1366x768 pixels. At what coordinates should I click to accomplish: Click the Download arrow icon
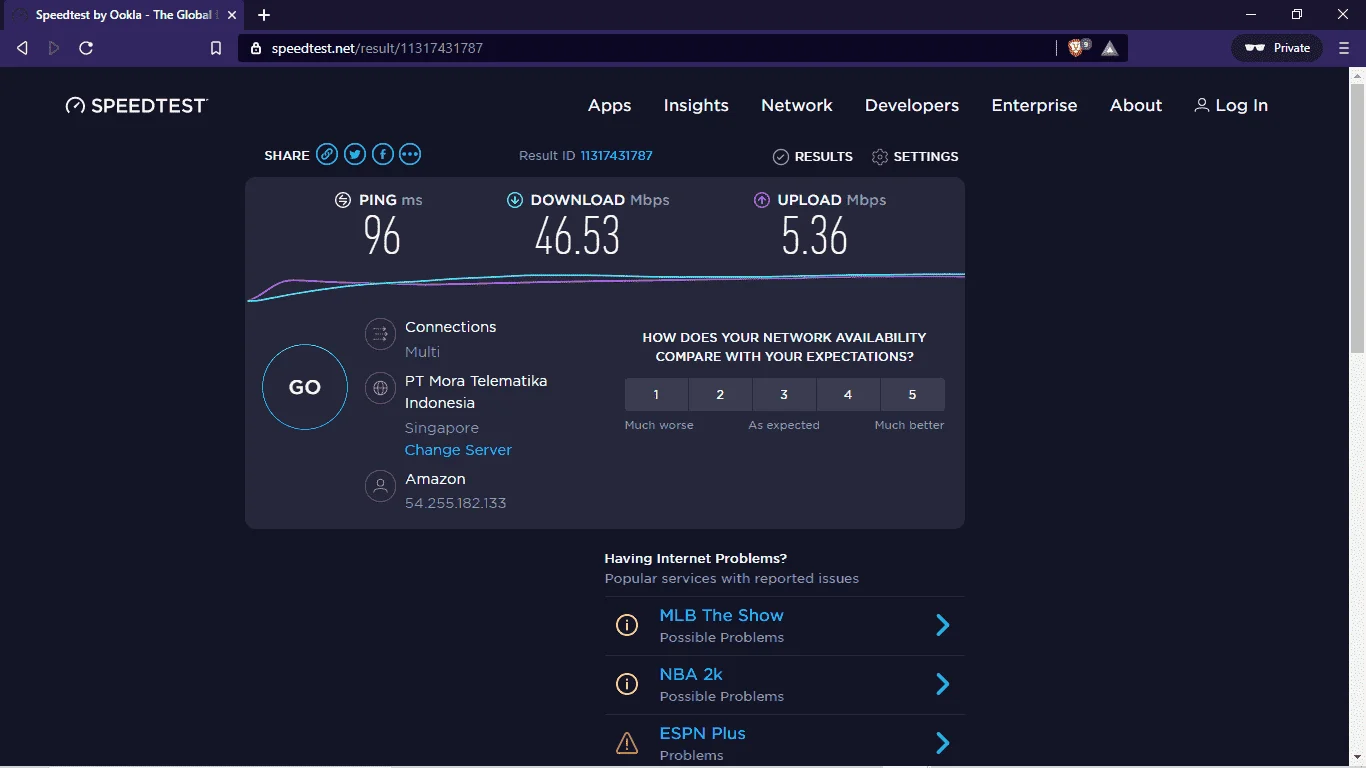pyautogui.click(x=515, y=200)
